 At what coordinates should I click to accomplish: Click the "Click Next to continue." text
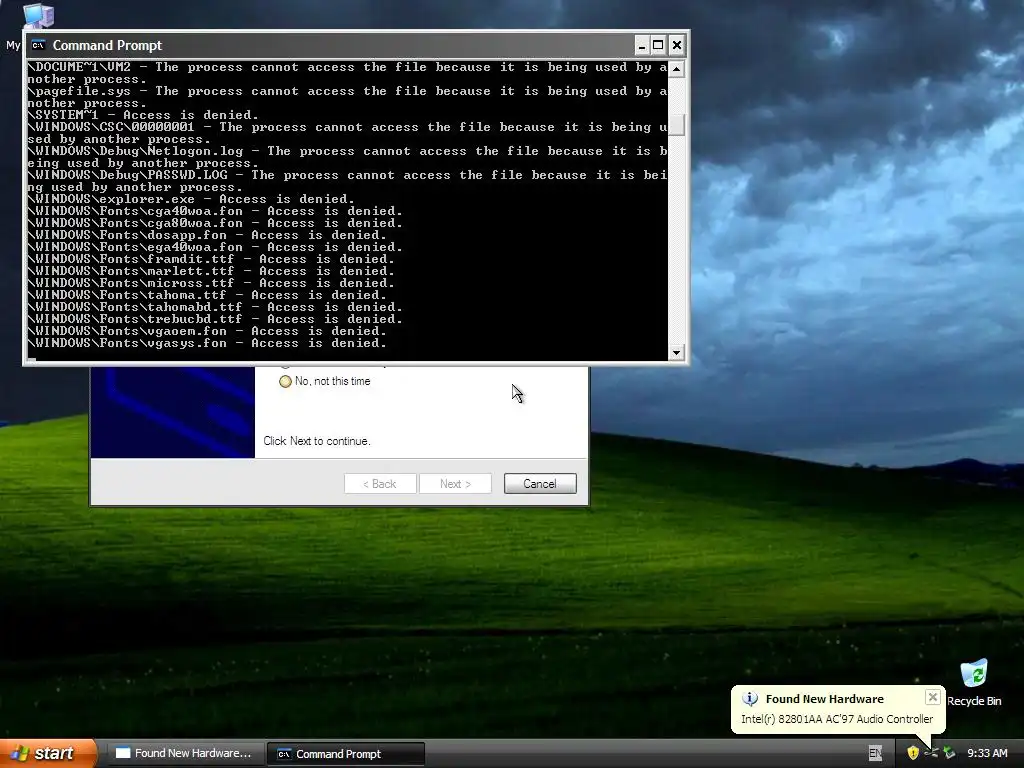click(317, 441)
